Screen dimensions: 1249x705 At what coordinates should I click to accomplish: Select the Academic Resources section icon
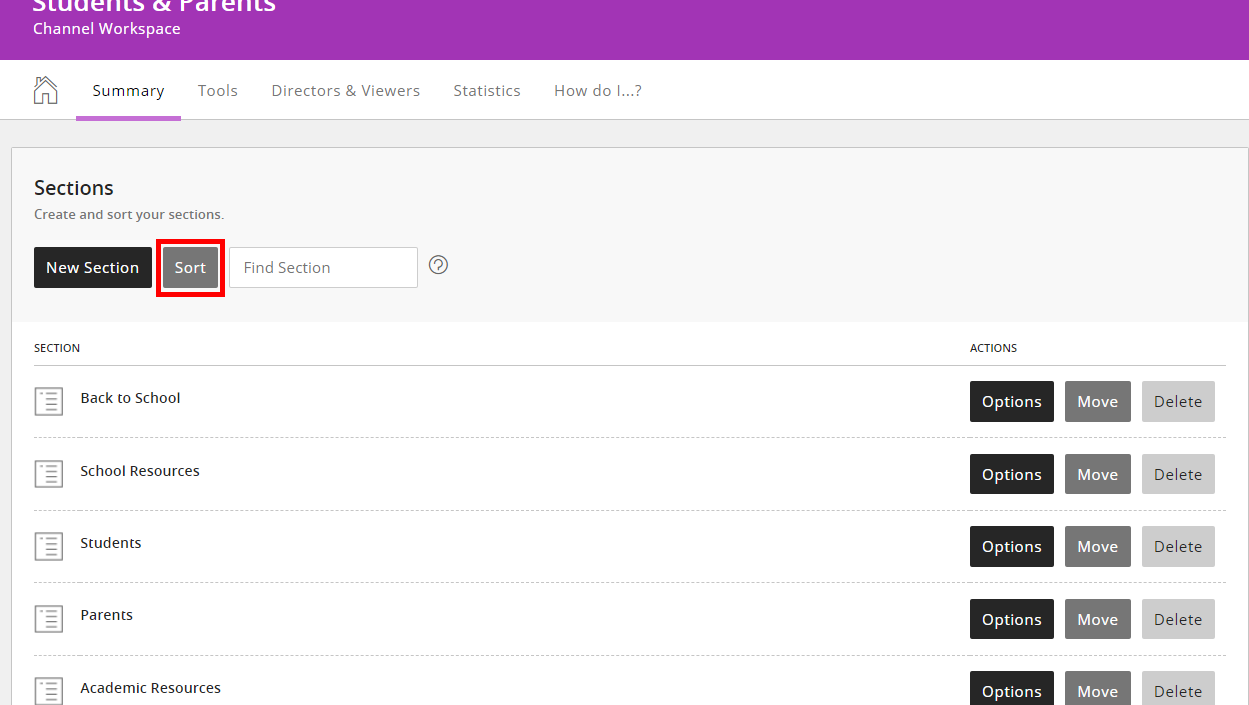[49, 691]
